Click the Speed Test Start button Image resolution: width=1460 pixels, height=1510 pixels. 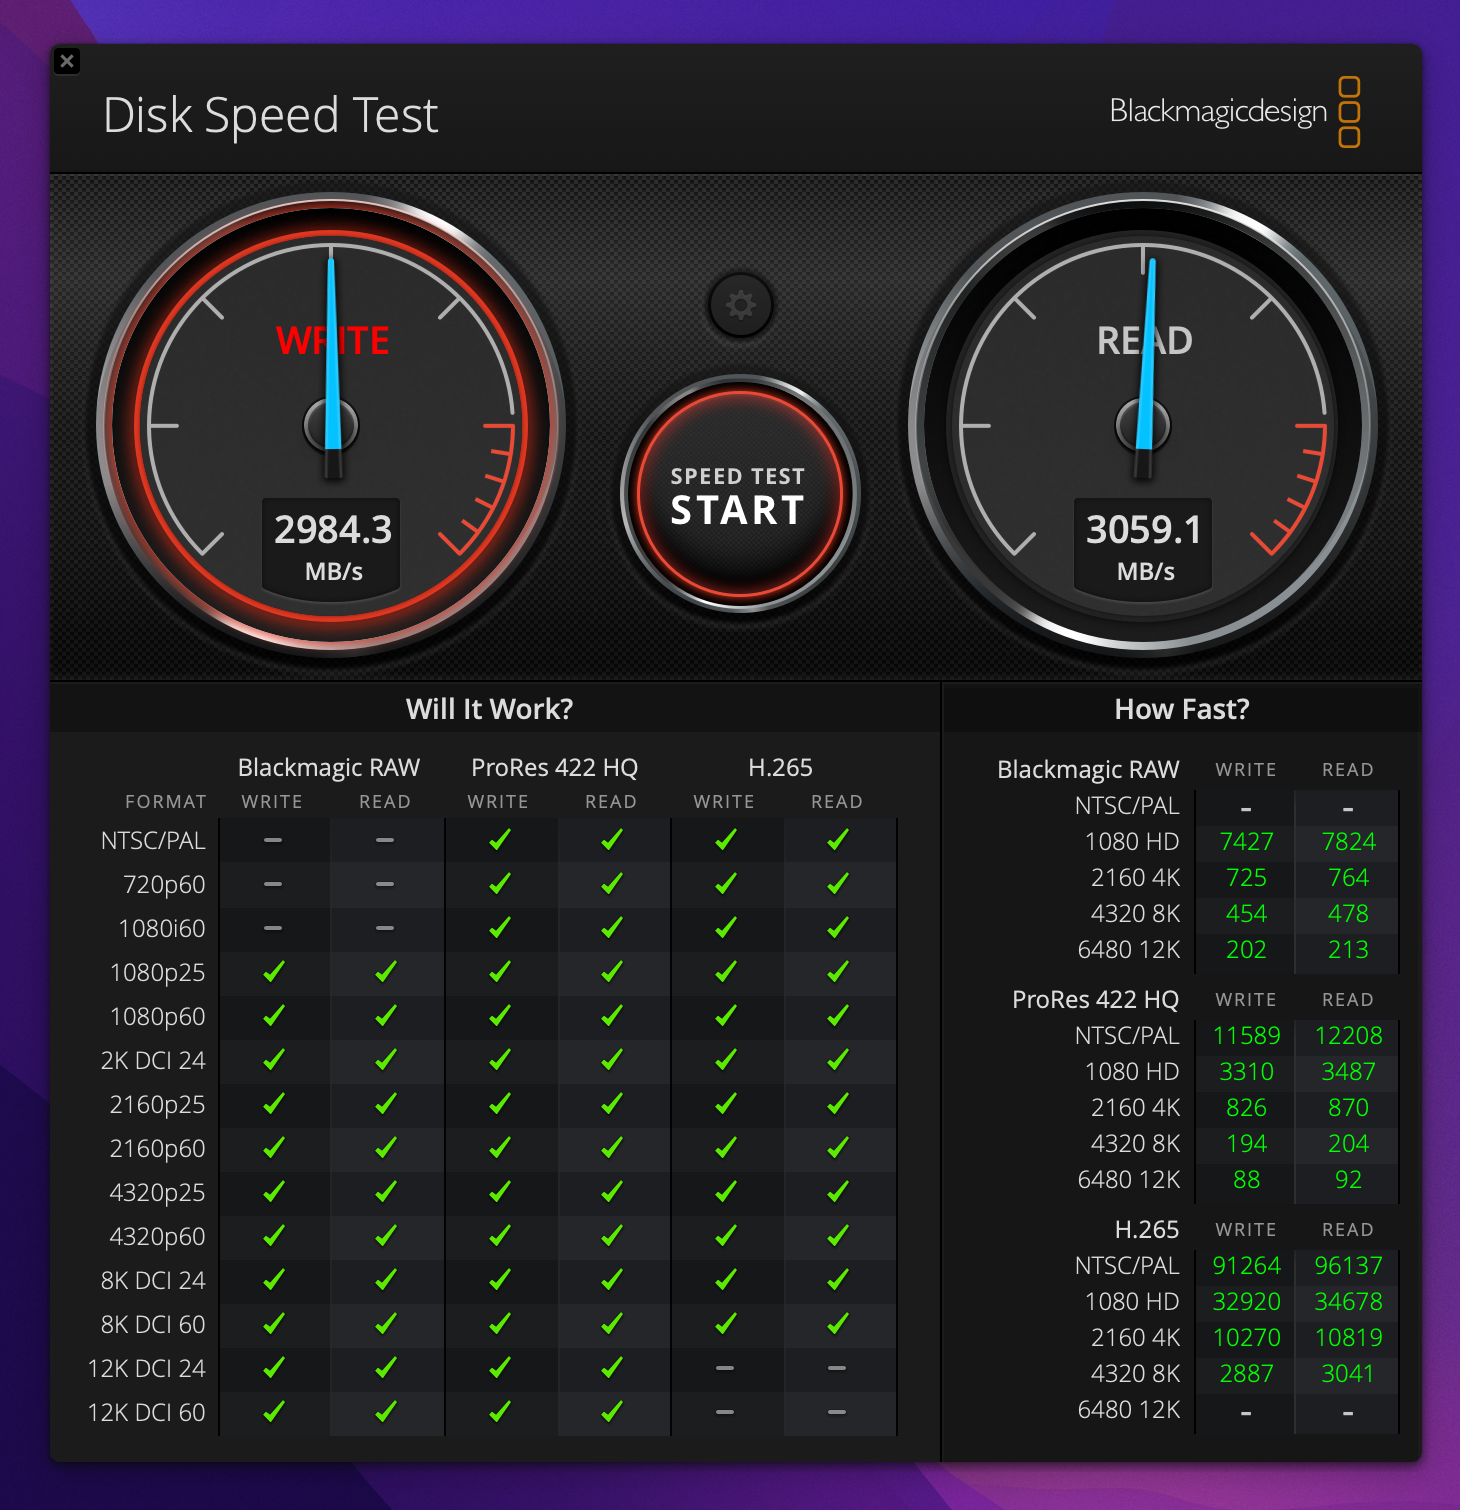click(x=739, y=495)
